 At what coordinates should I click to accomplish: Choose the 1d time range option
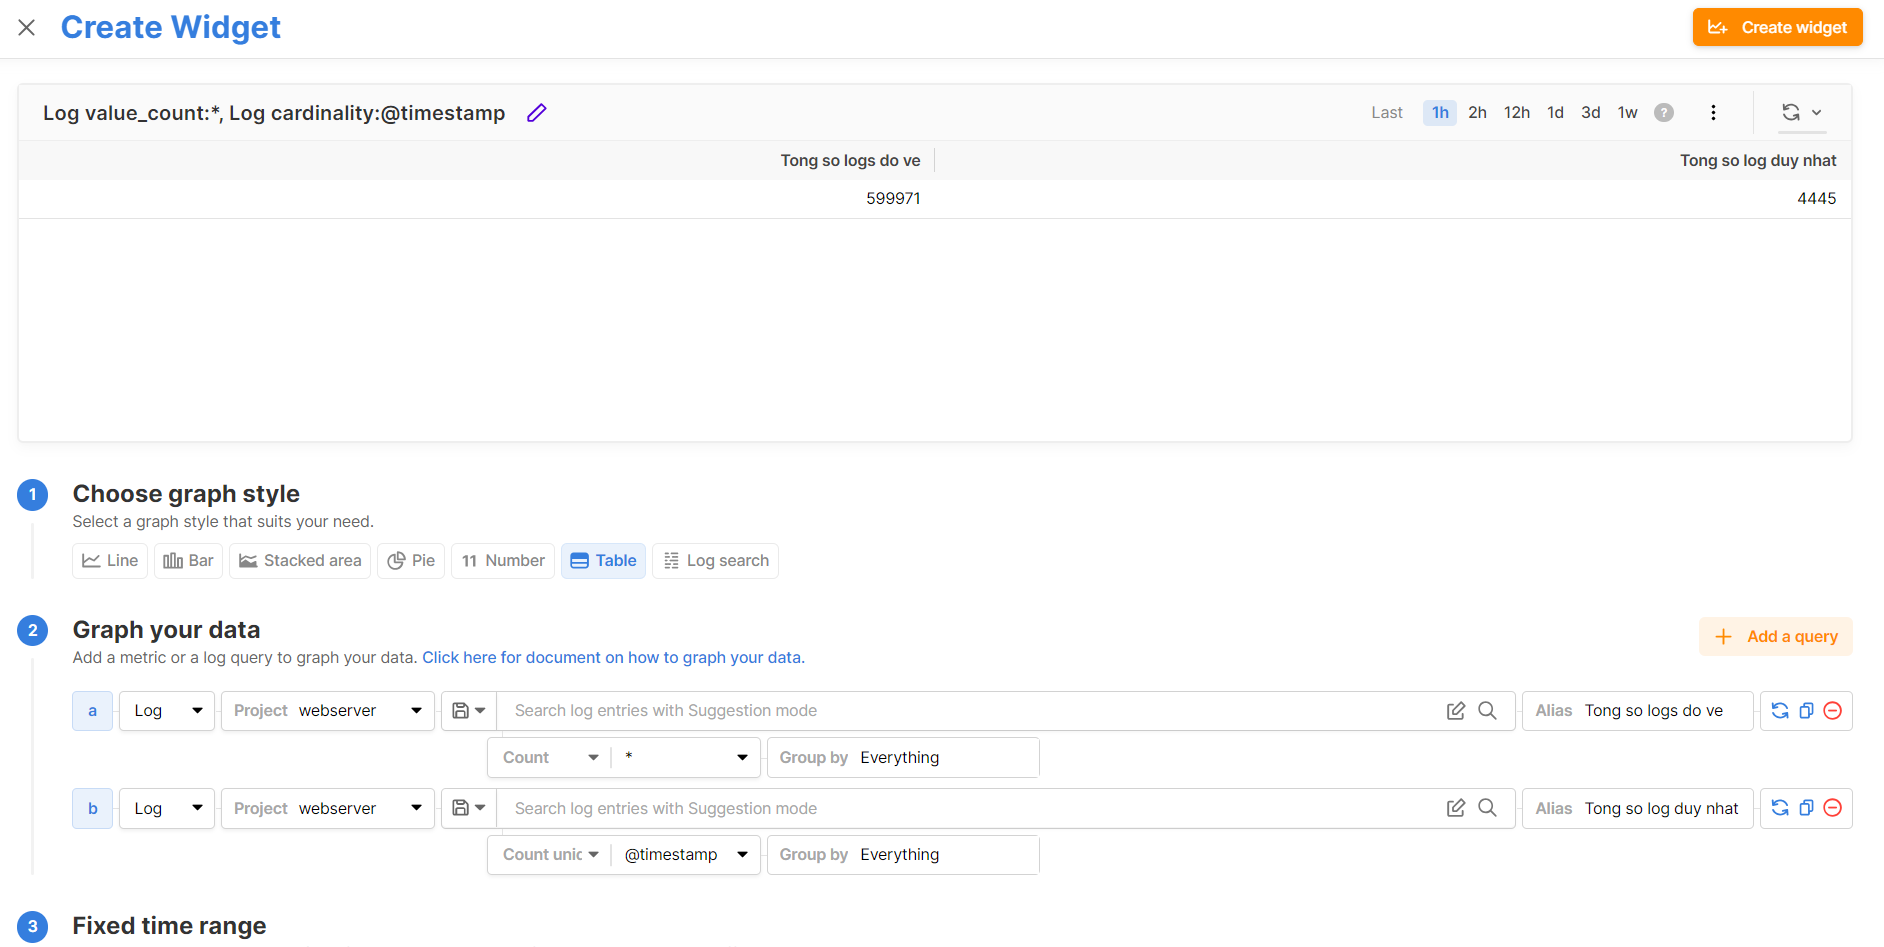click(1555, 113)
